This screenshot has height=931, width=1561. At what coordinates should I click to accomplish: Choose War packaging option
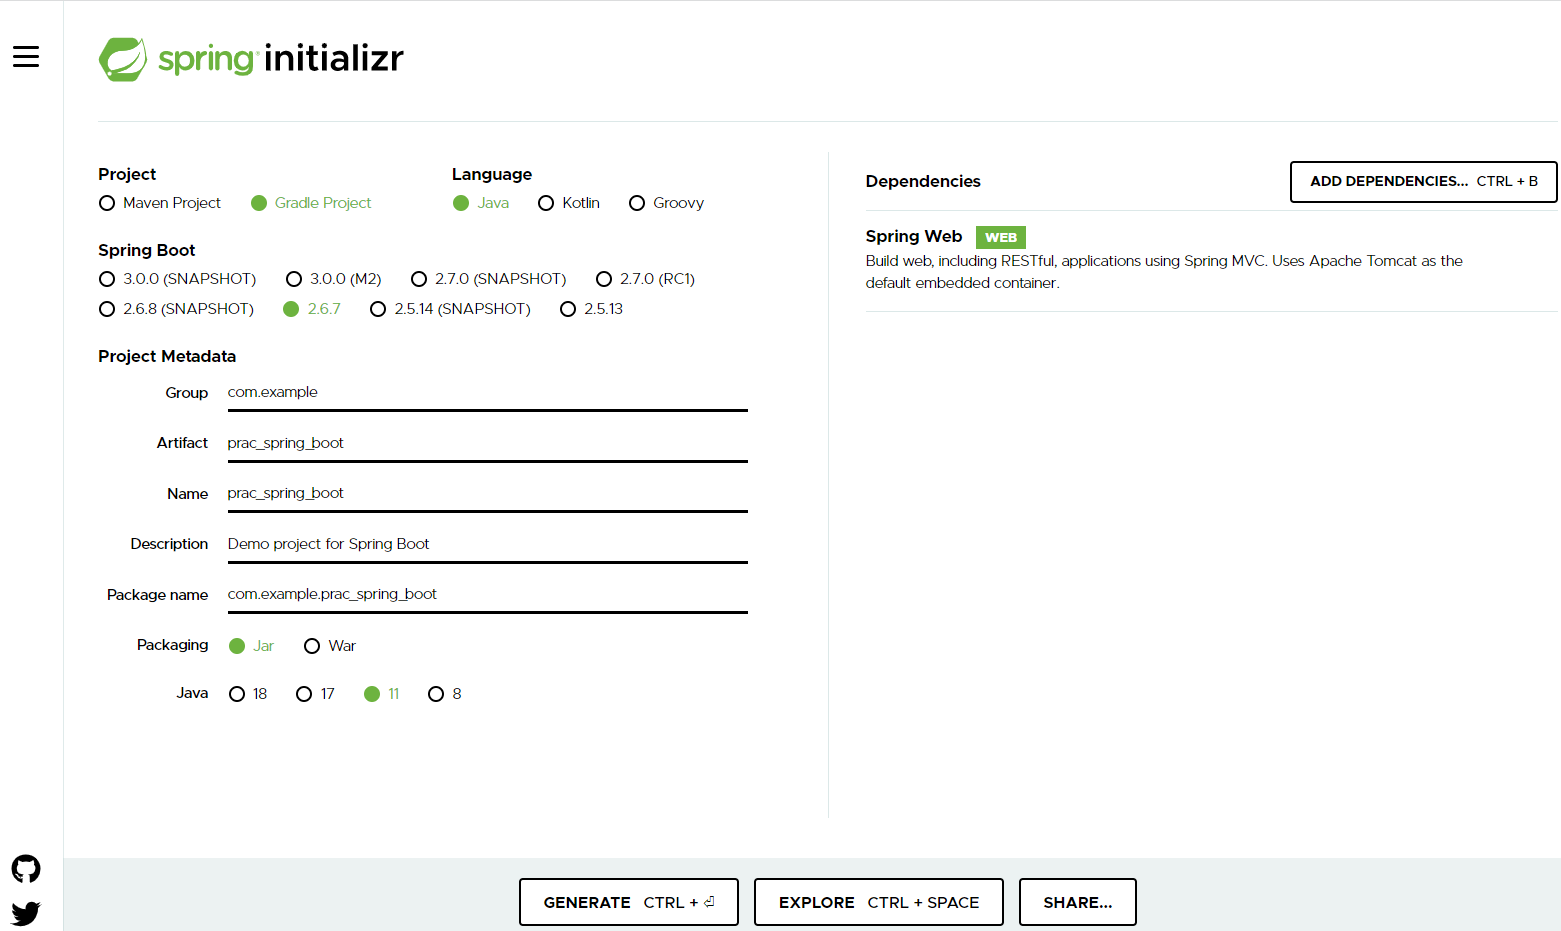click(330, 646)
